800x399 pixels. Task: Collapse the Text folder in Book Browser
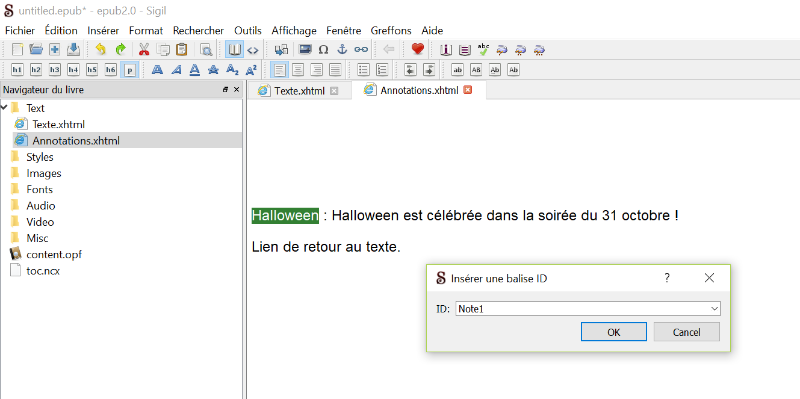pyautogui.click(x=4, y=108)
